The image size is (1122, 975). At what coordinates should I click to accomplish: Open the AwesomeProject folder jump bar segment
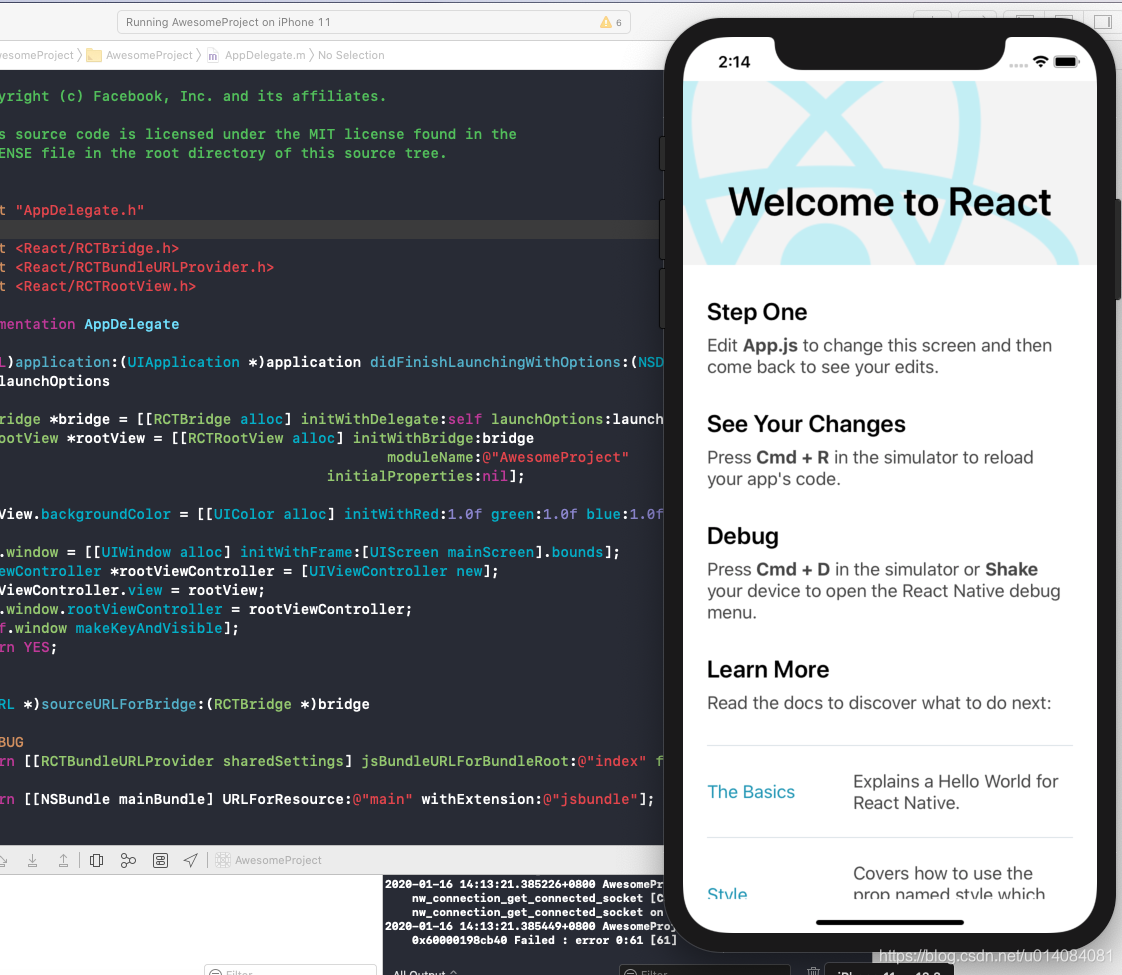[x=149, y=55]
